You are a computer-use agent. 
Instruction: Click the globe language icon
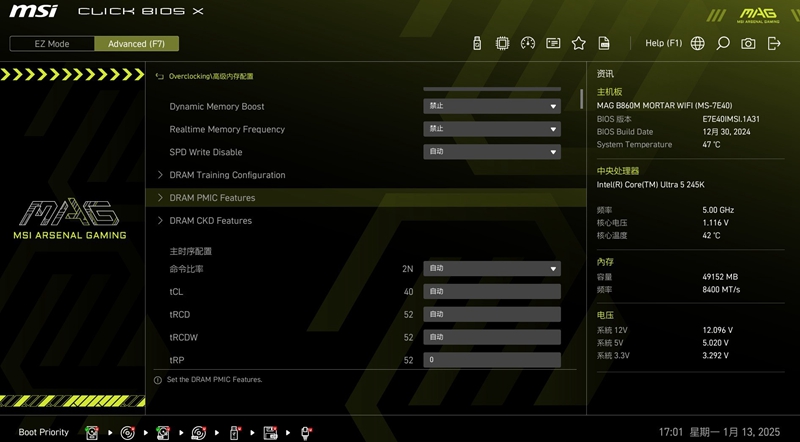coord(697,43)
